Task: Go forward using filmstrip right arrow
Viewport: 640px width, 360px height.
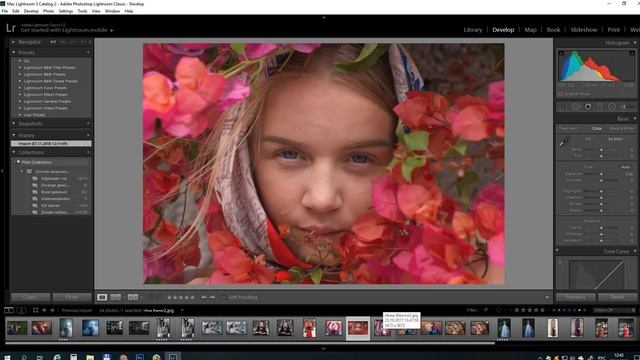Action: (x=52, y=310)
